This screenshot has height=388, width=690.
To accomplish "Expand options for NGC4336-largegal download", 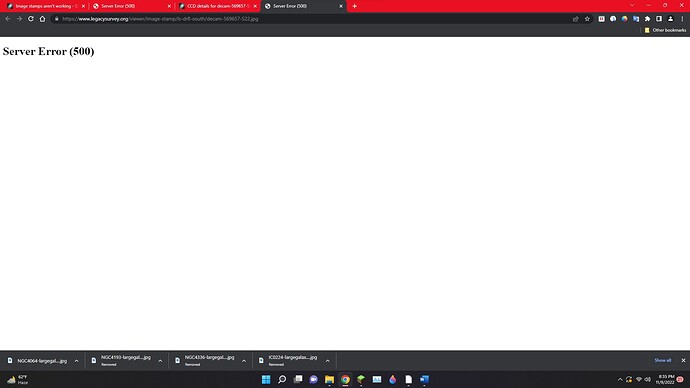I will 244,361.
